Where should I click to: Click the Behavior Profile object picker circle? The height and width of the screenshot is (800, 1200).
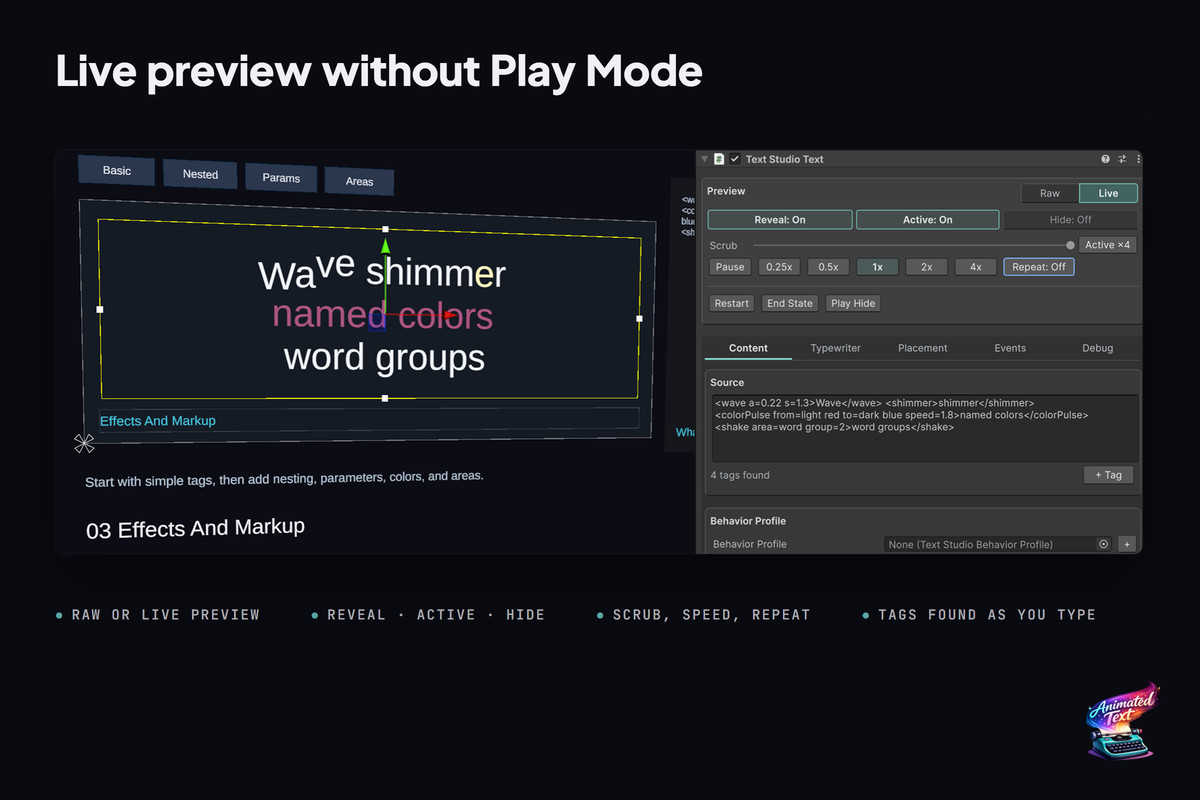tap(1104, 544)
